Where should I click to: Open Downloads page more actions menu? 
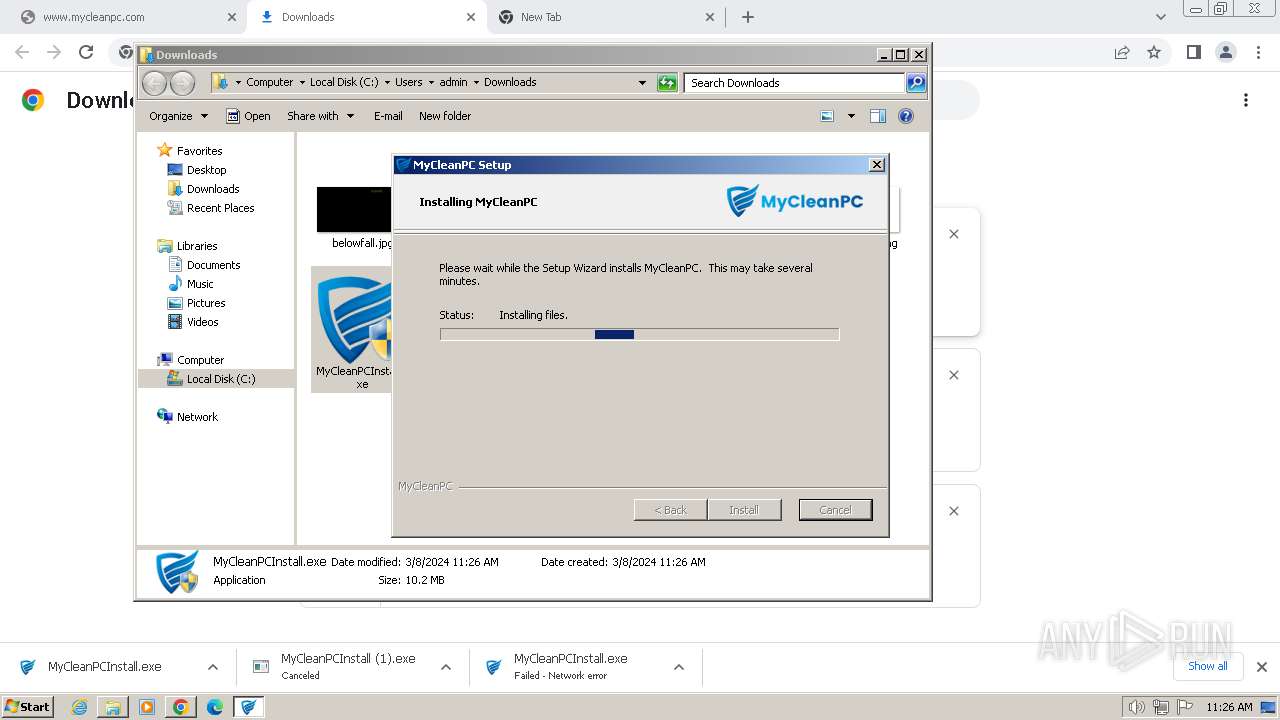pyautogui.click(x=1246, y=100)
